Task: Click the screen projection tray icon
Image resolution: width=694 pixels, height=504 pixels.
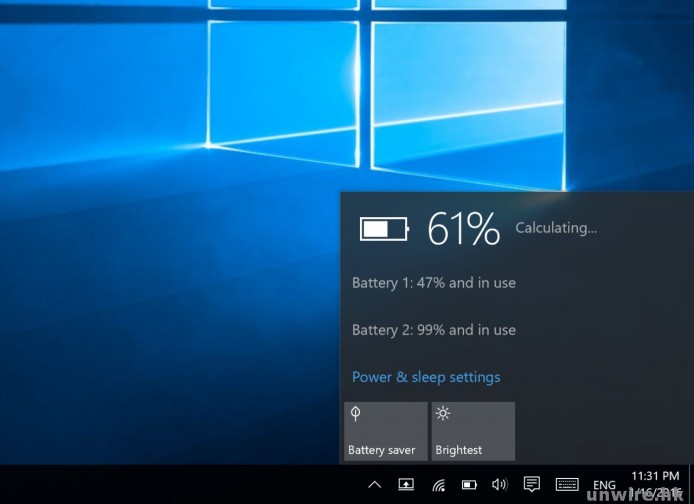Action: (x=406, y=485)
